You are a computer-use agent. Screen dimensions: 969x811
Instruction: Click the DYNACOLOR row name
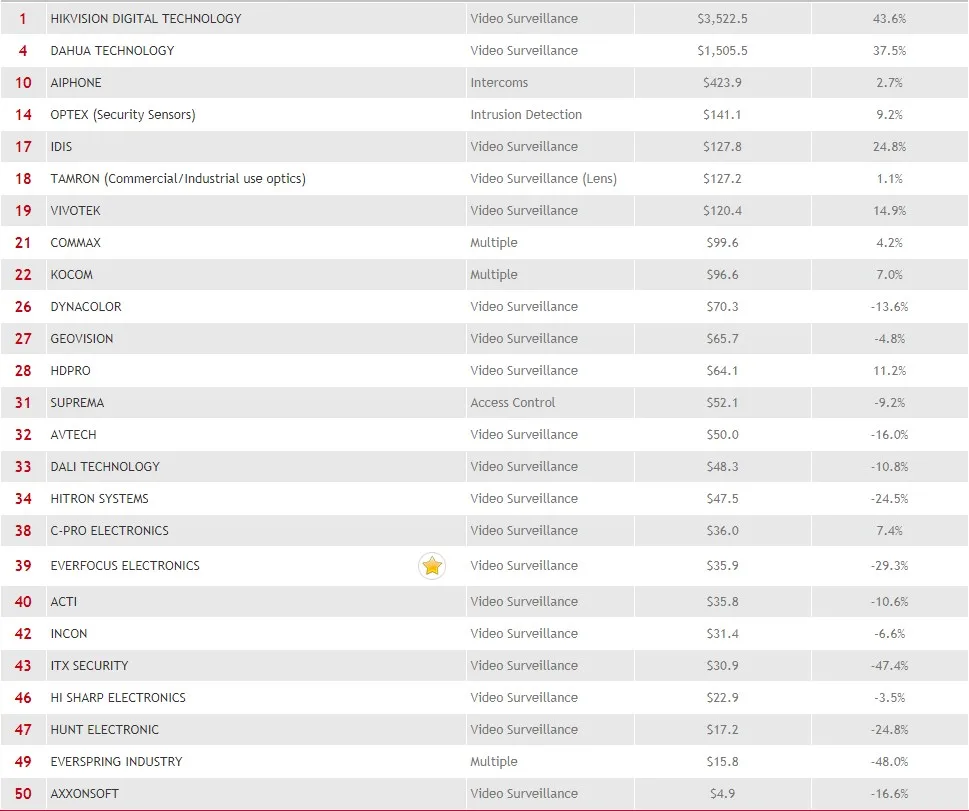click(86, 307)
